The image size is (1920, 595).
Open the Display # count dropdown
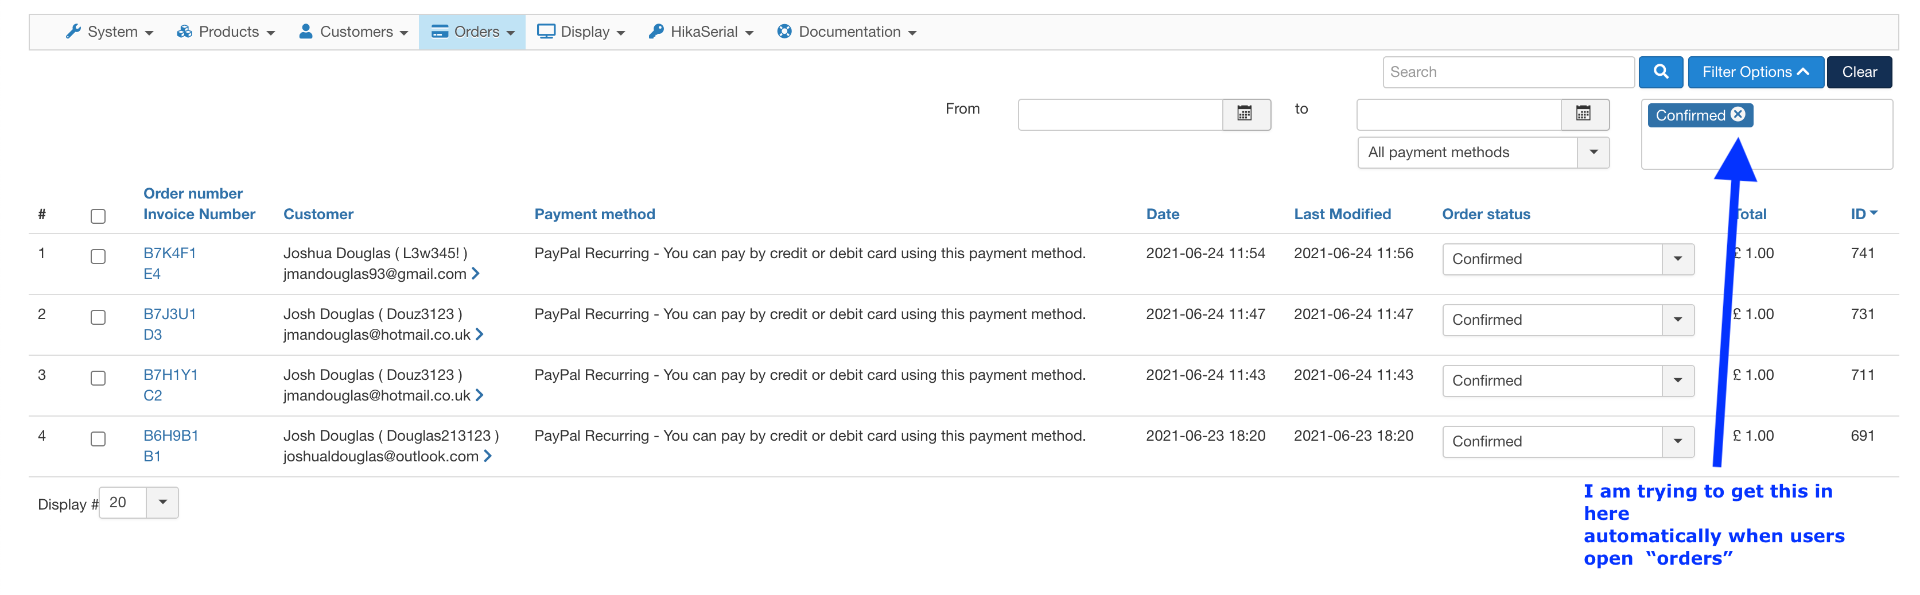pos(162,503)
